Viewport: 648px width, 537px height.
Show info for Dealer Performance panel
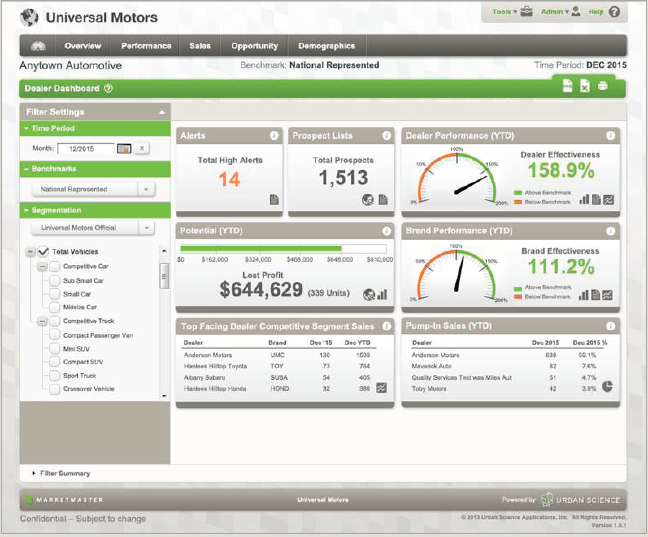(610, 136)
